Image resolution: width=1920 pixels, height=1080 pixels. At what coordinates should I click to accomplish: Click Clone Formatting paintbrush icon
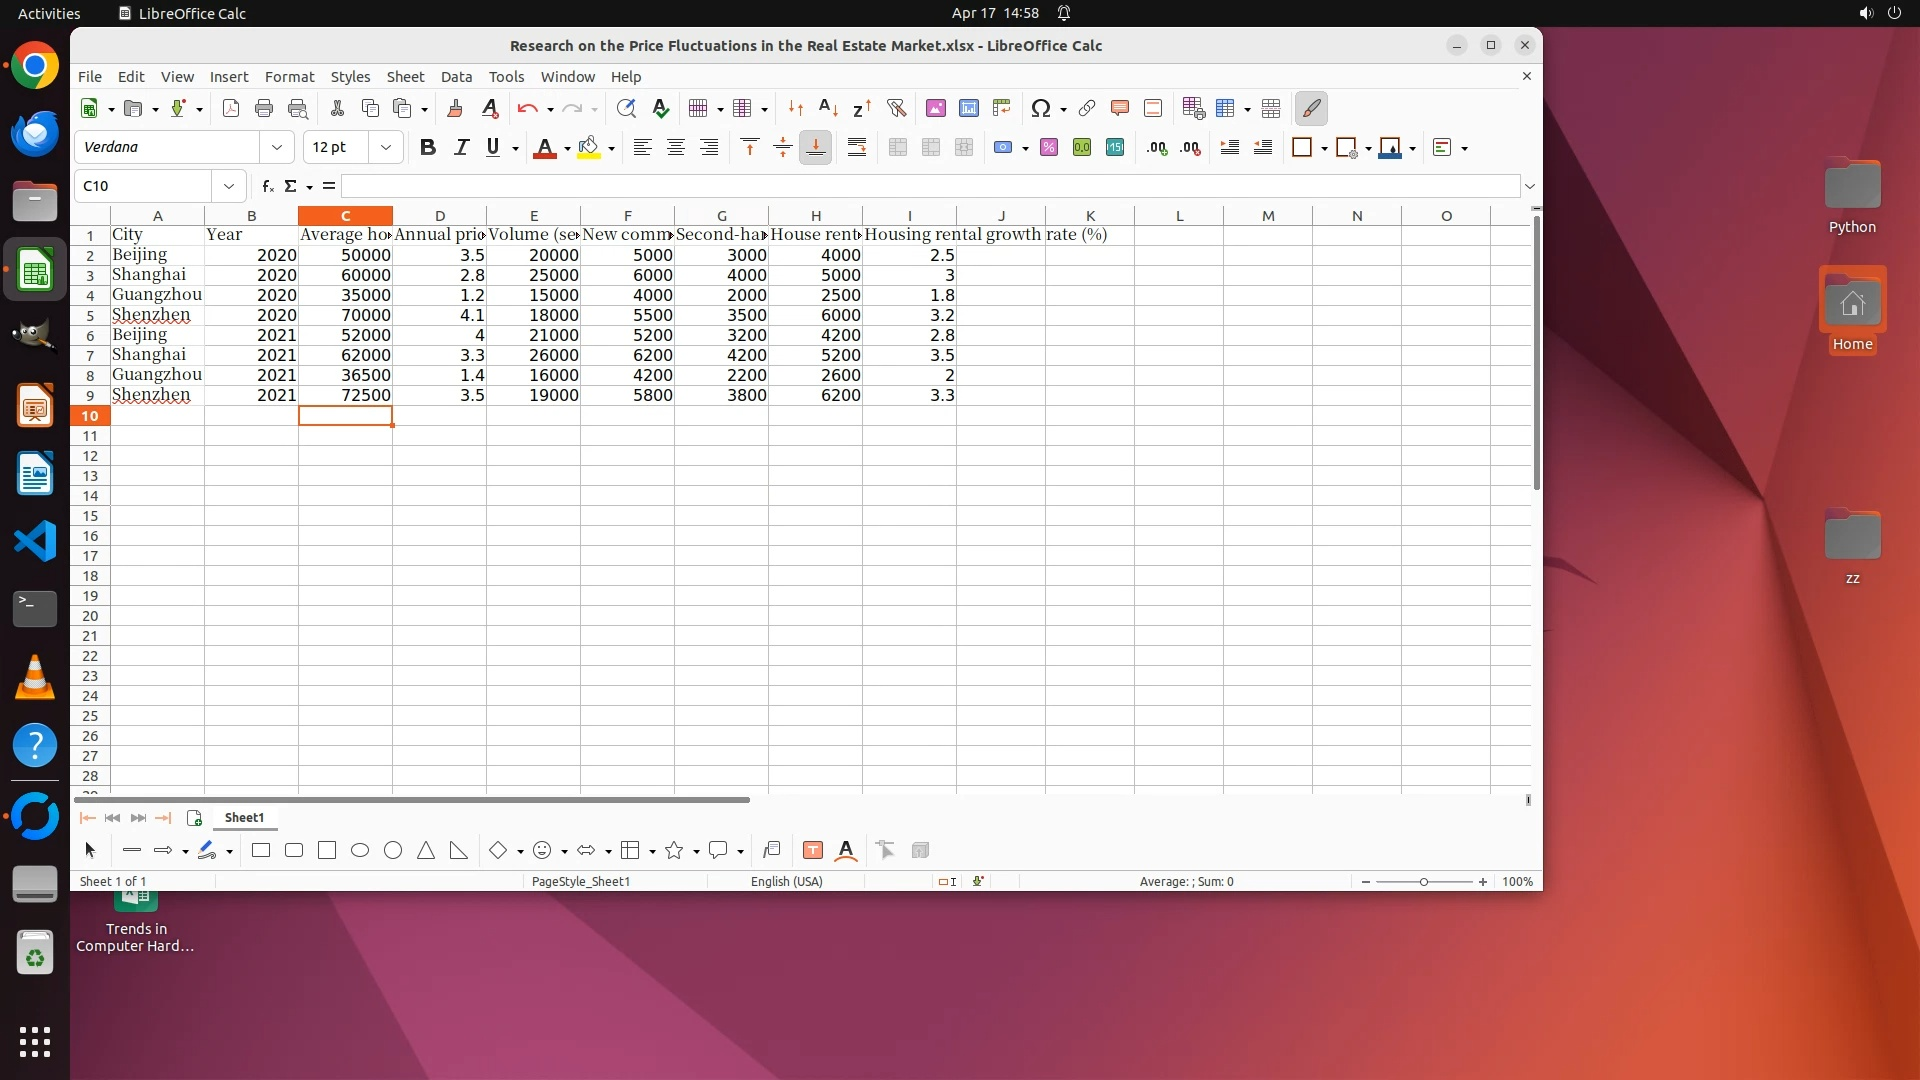tap(455, 108)
